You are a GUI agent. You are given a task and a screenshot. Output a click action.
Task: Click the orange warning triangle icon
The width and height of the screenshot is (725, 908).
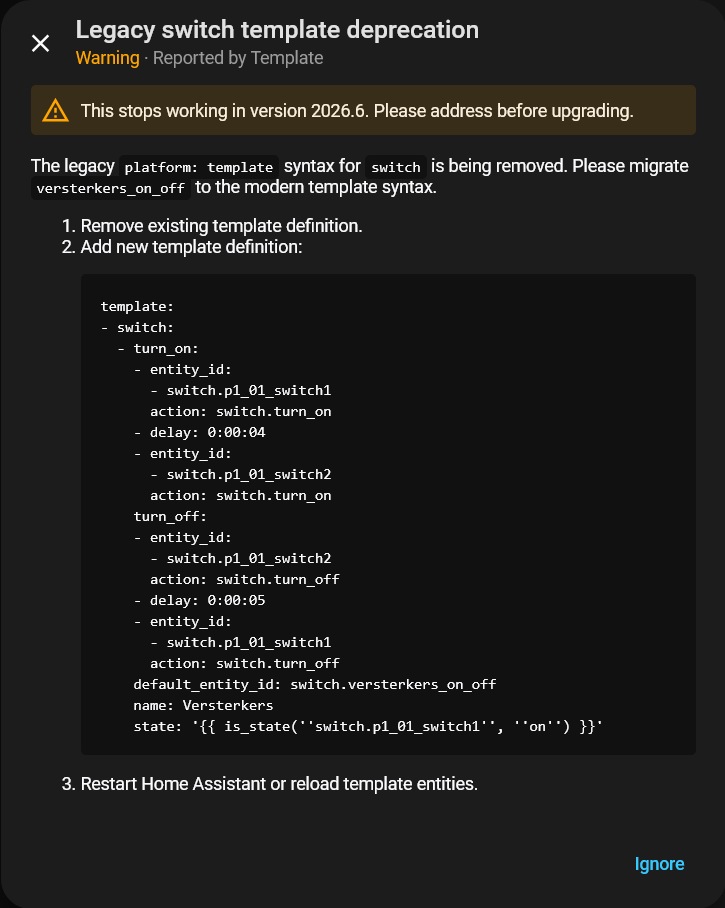point(56,111)
